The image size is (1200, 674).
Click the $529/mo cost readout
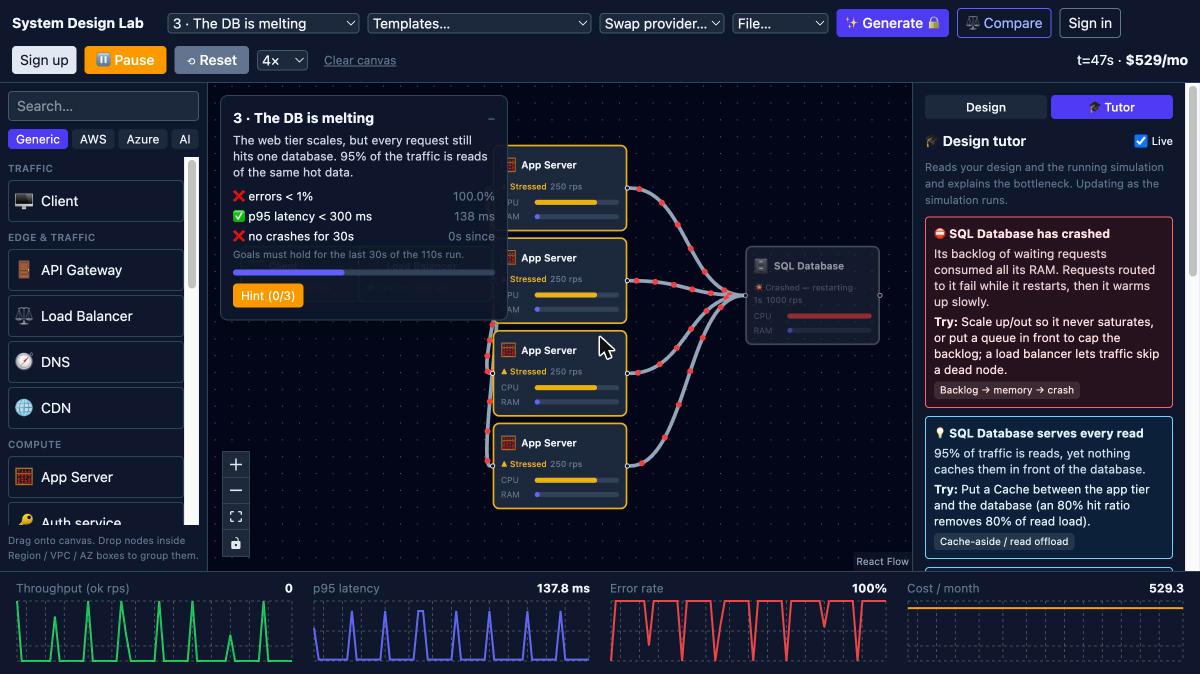click(1156, 60)
